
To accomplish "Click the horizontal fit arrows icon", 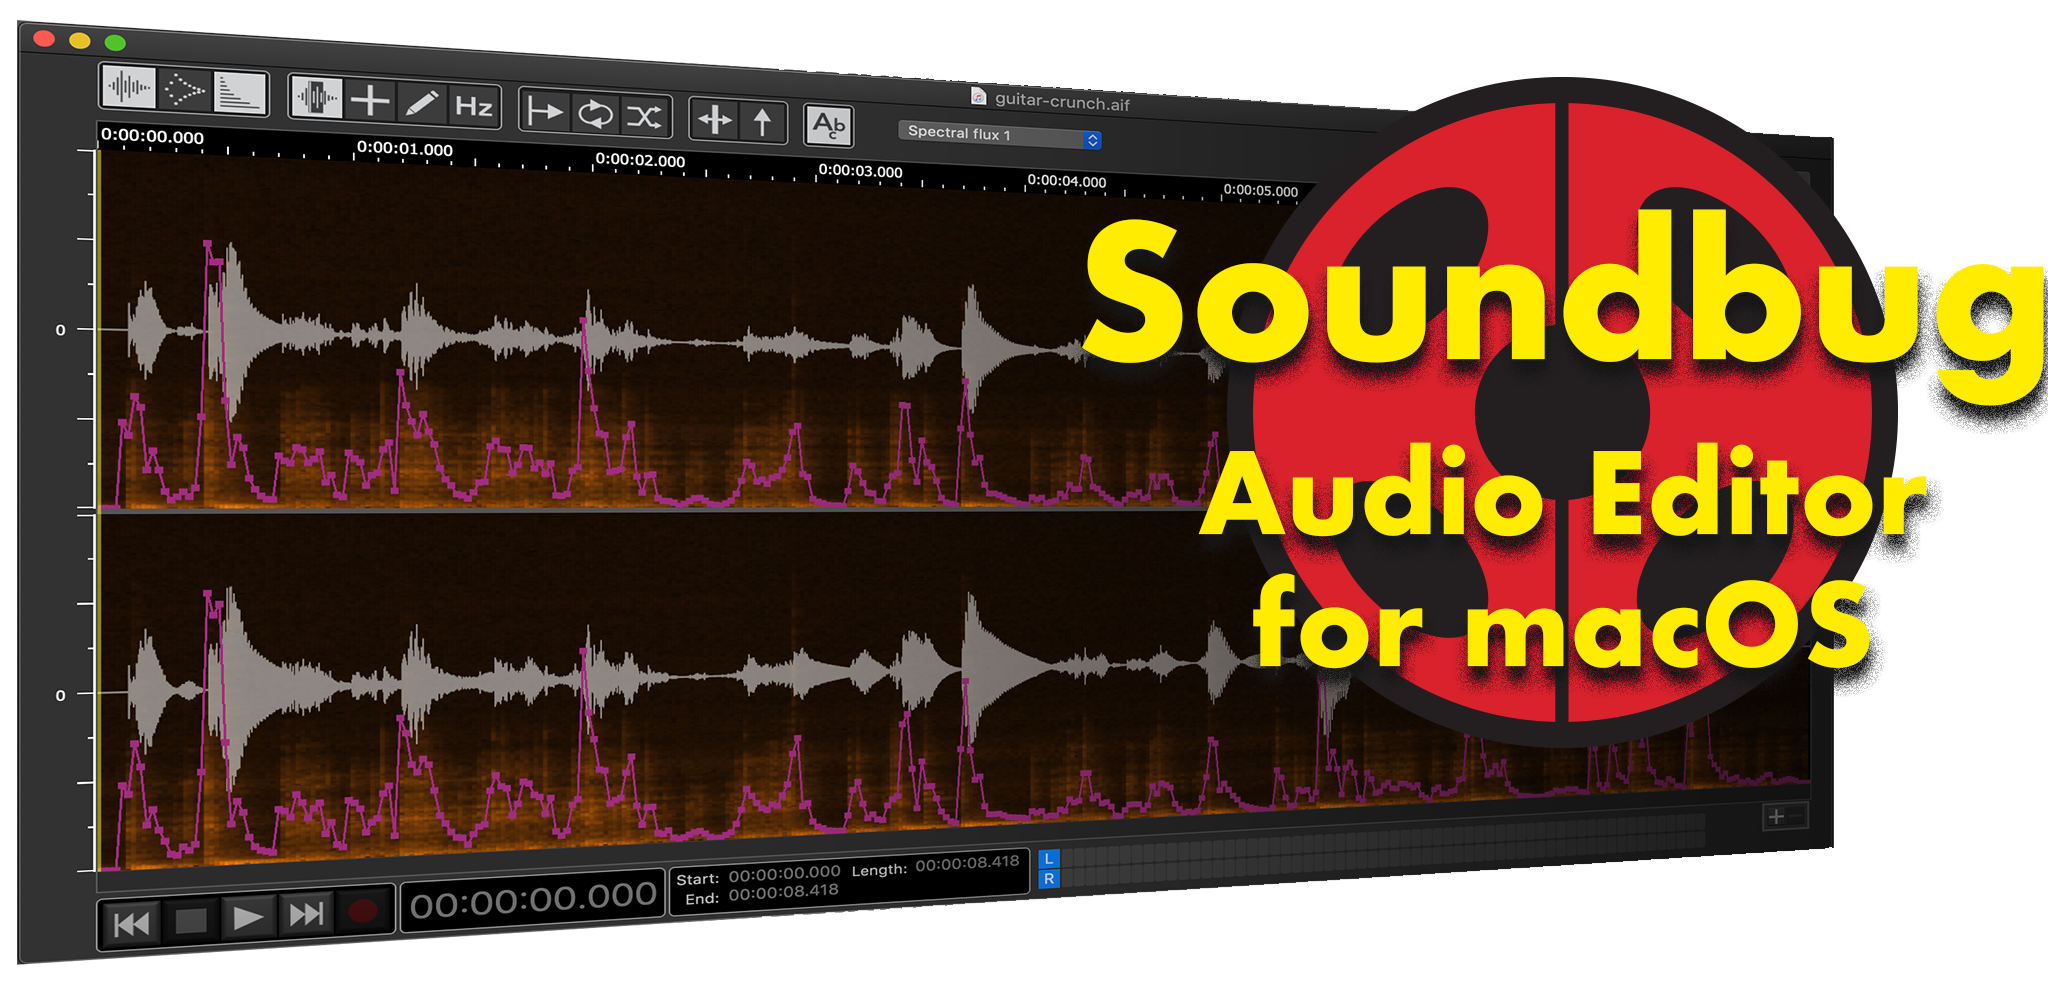I will (x=715, y=120).
